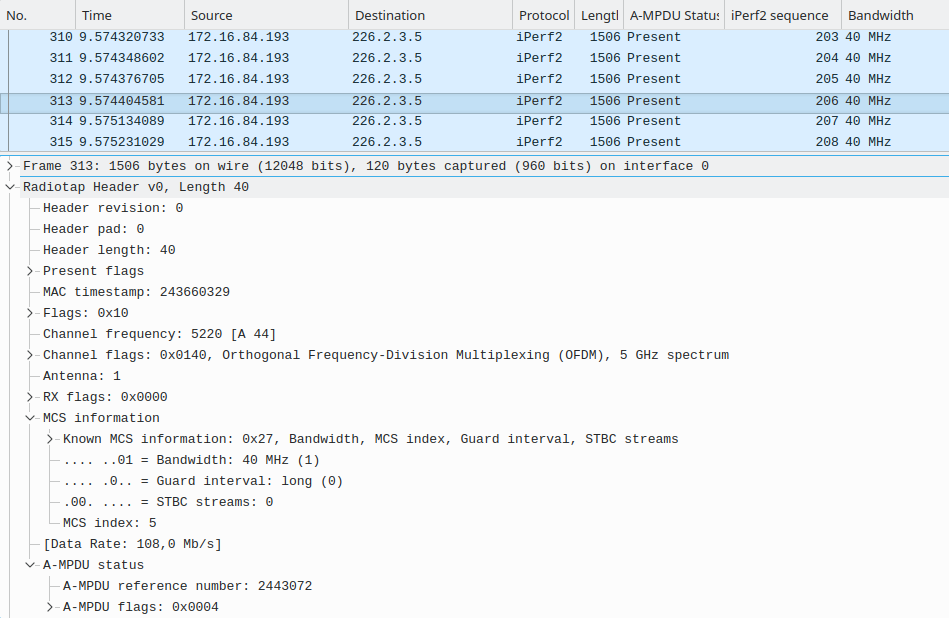Sort by the A-MPDU Status column header
949x618 pixels.
click(674, 15)
